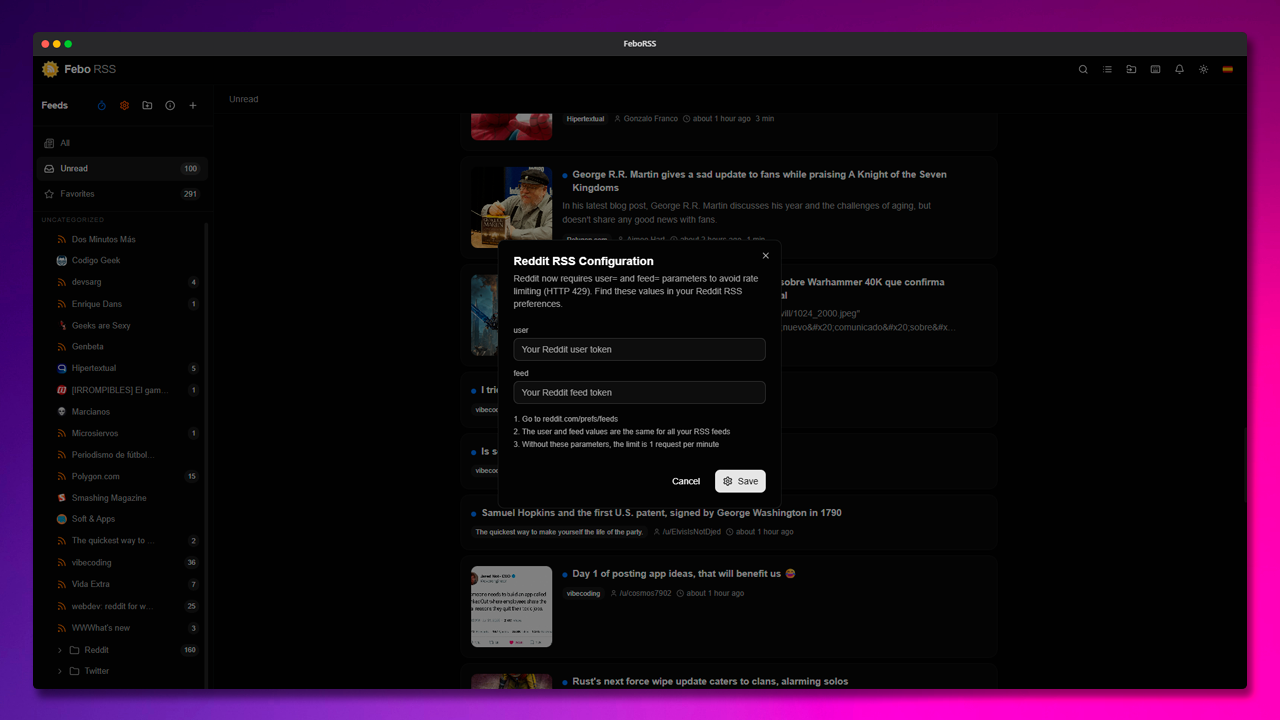Image resolution: width=1280 pixels, height=720 pixels.
Task: Click the Hipertextual feed icon
Action: [62, 369]
